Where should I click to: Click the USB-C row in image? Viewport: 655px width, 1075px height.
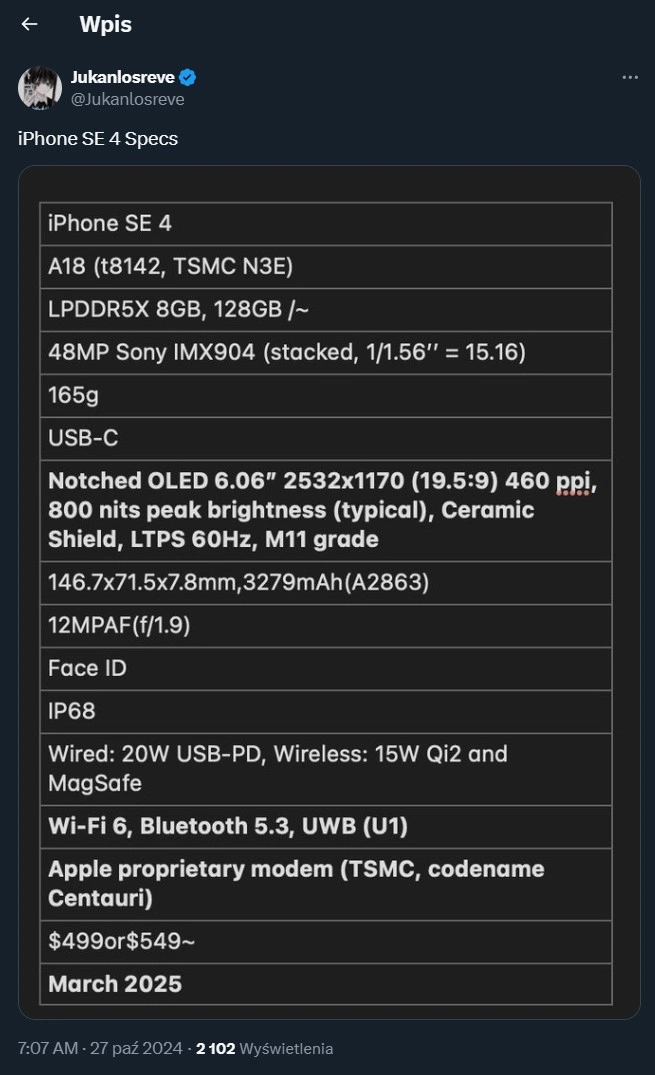pyautogui.click(x=326, y=438)
